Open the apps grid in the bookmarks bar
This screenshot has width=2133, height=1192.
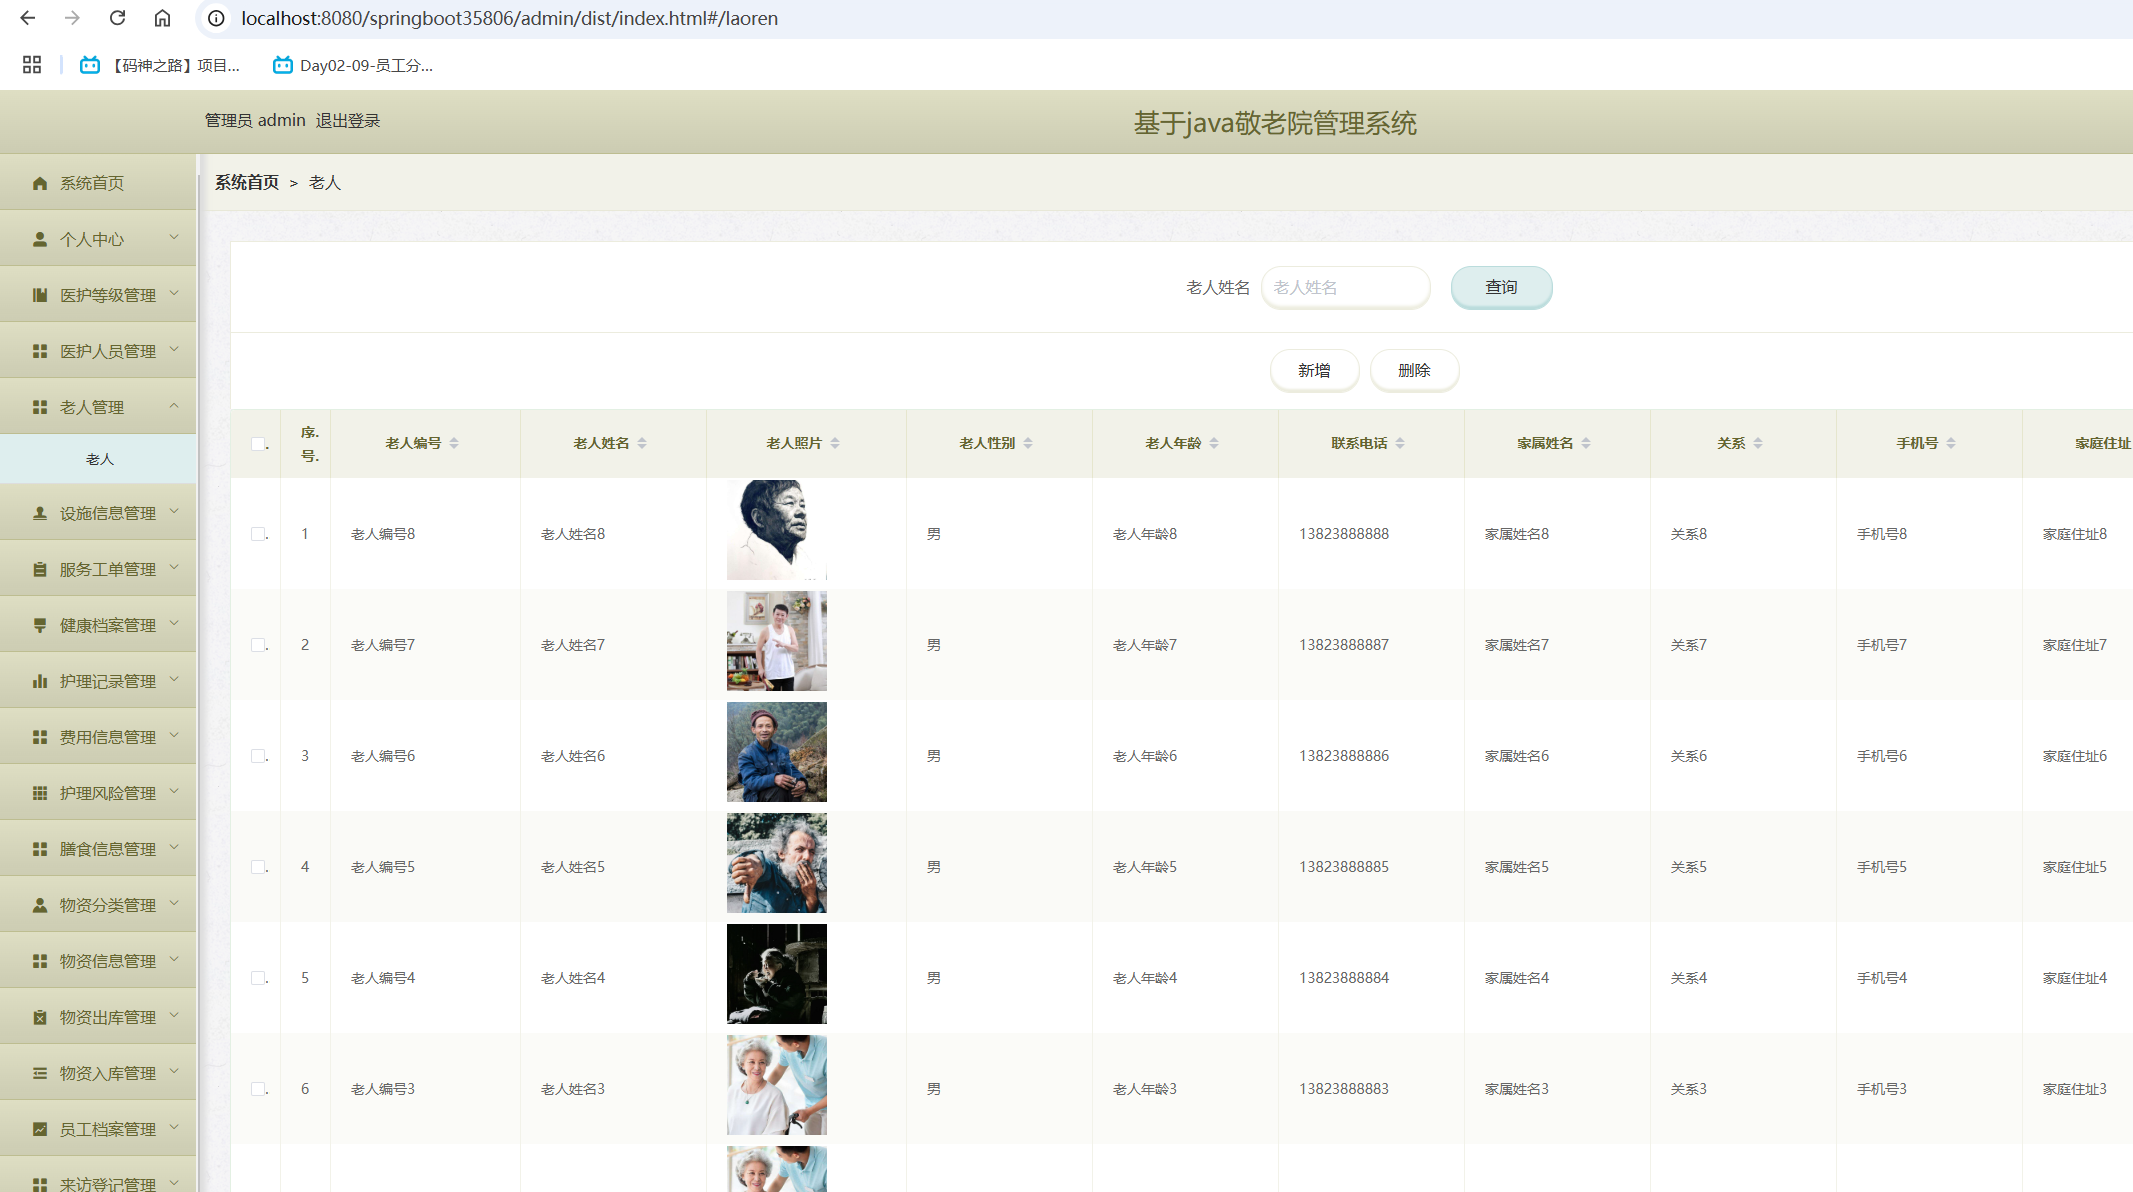pyautogui.click(x=32, y=65)
